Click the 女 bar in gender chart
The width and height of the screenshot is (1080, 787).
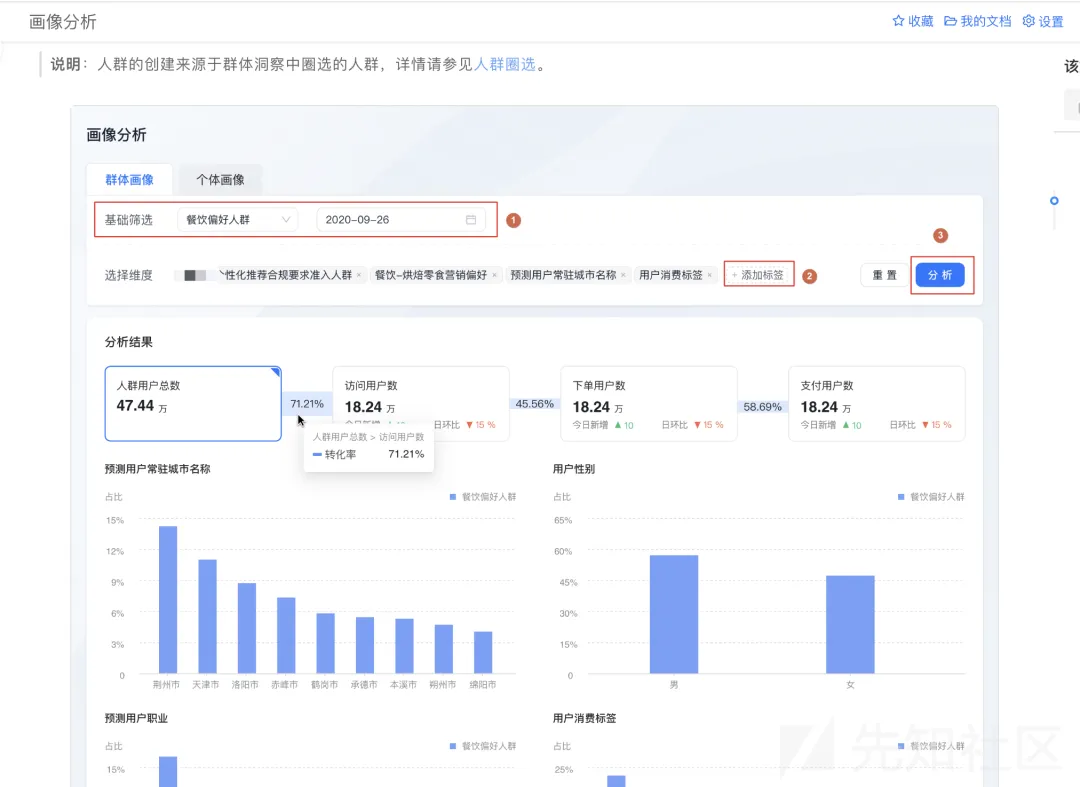tap(850, 625)
